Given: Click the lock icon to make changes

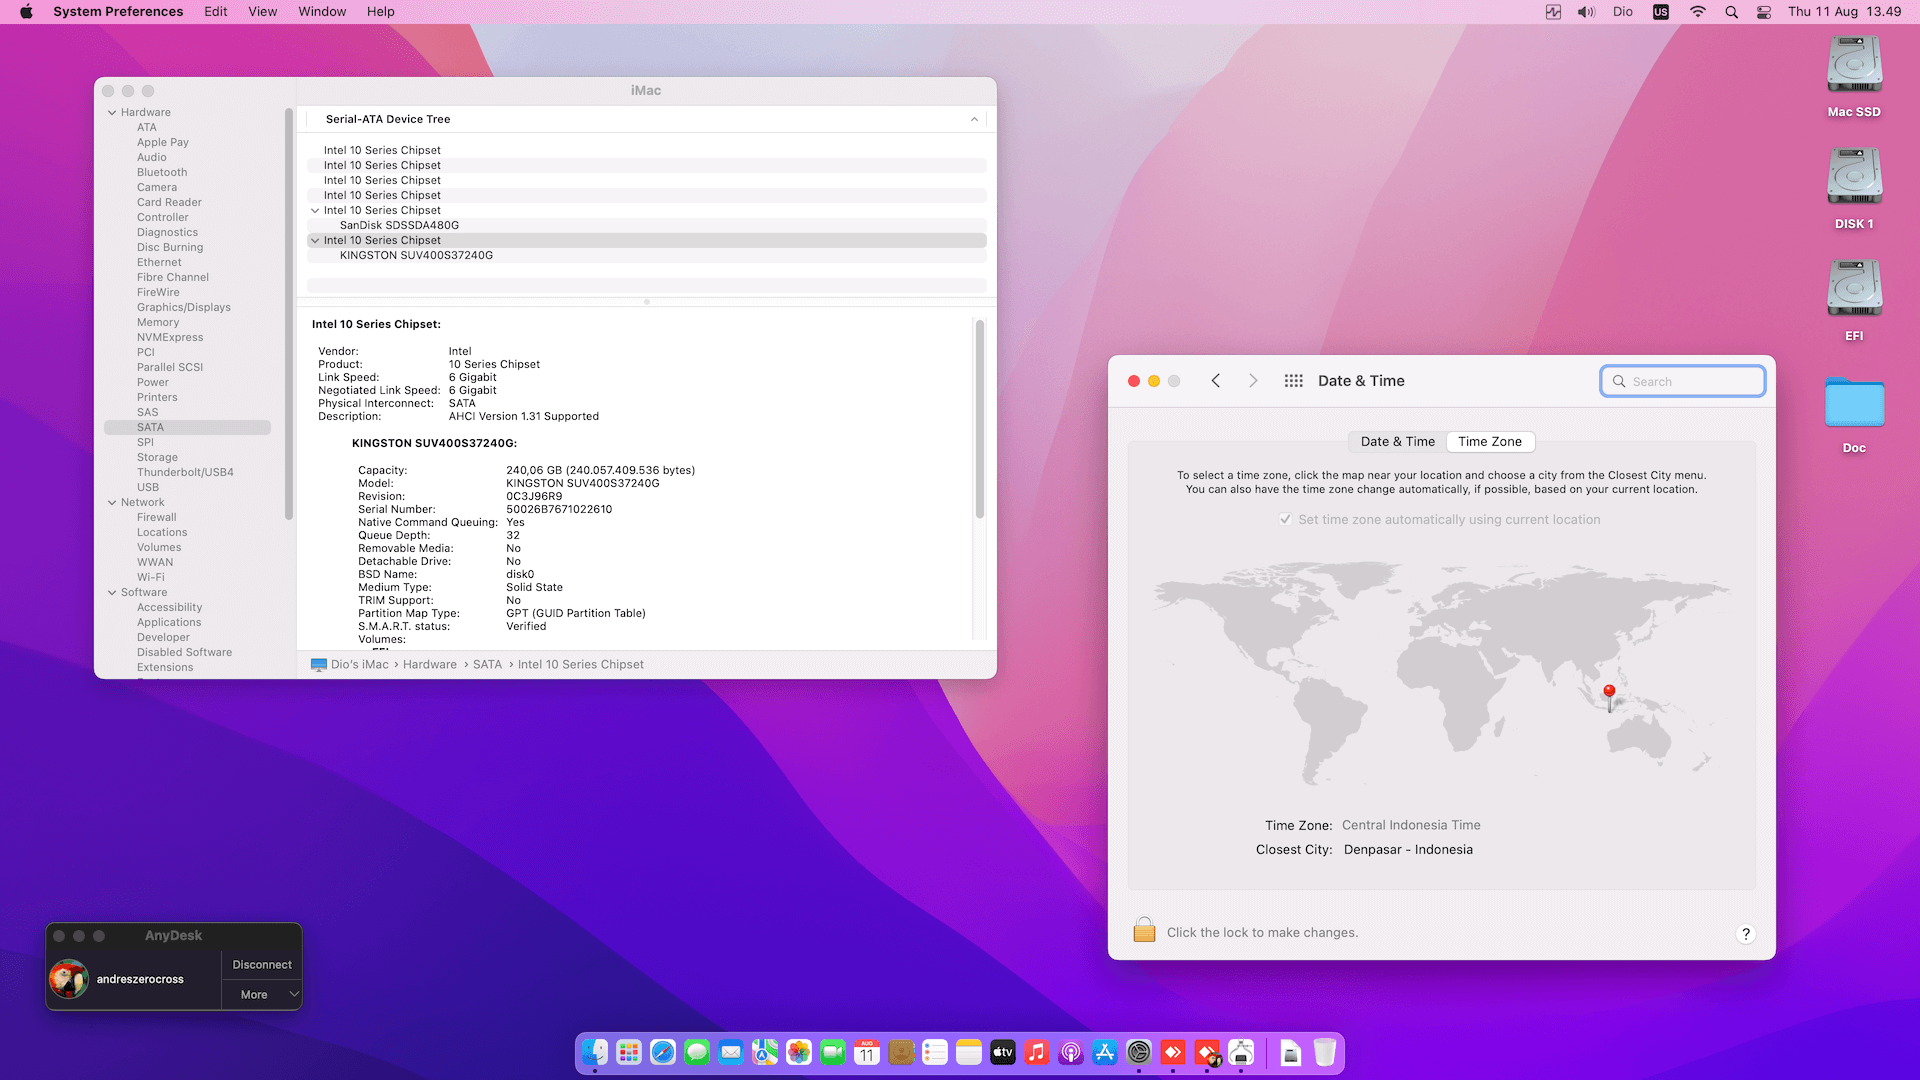Looking at the screenshot, I should click(x=1144, y=931).
